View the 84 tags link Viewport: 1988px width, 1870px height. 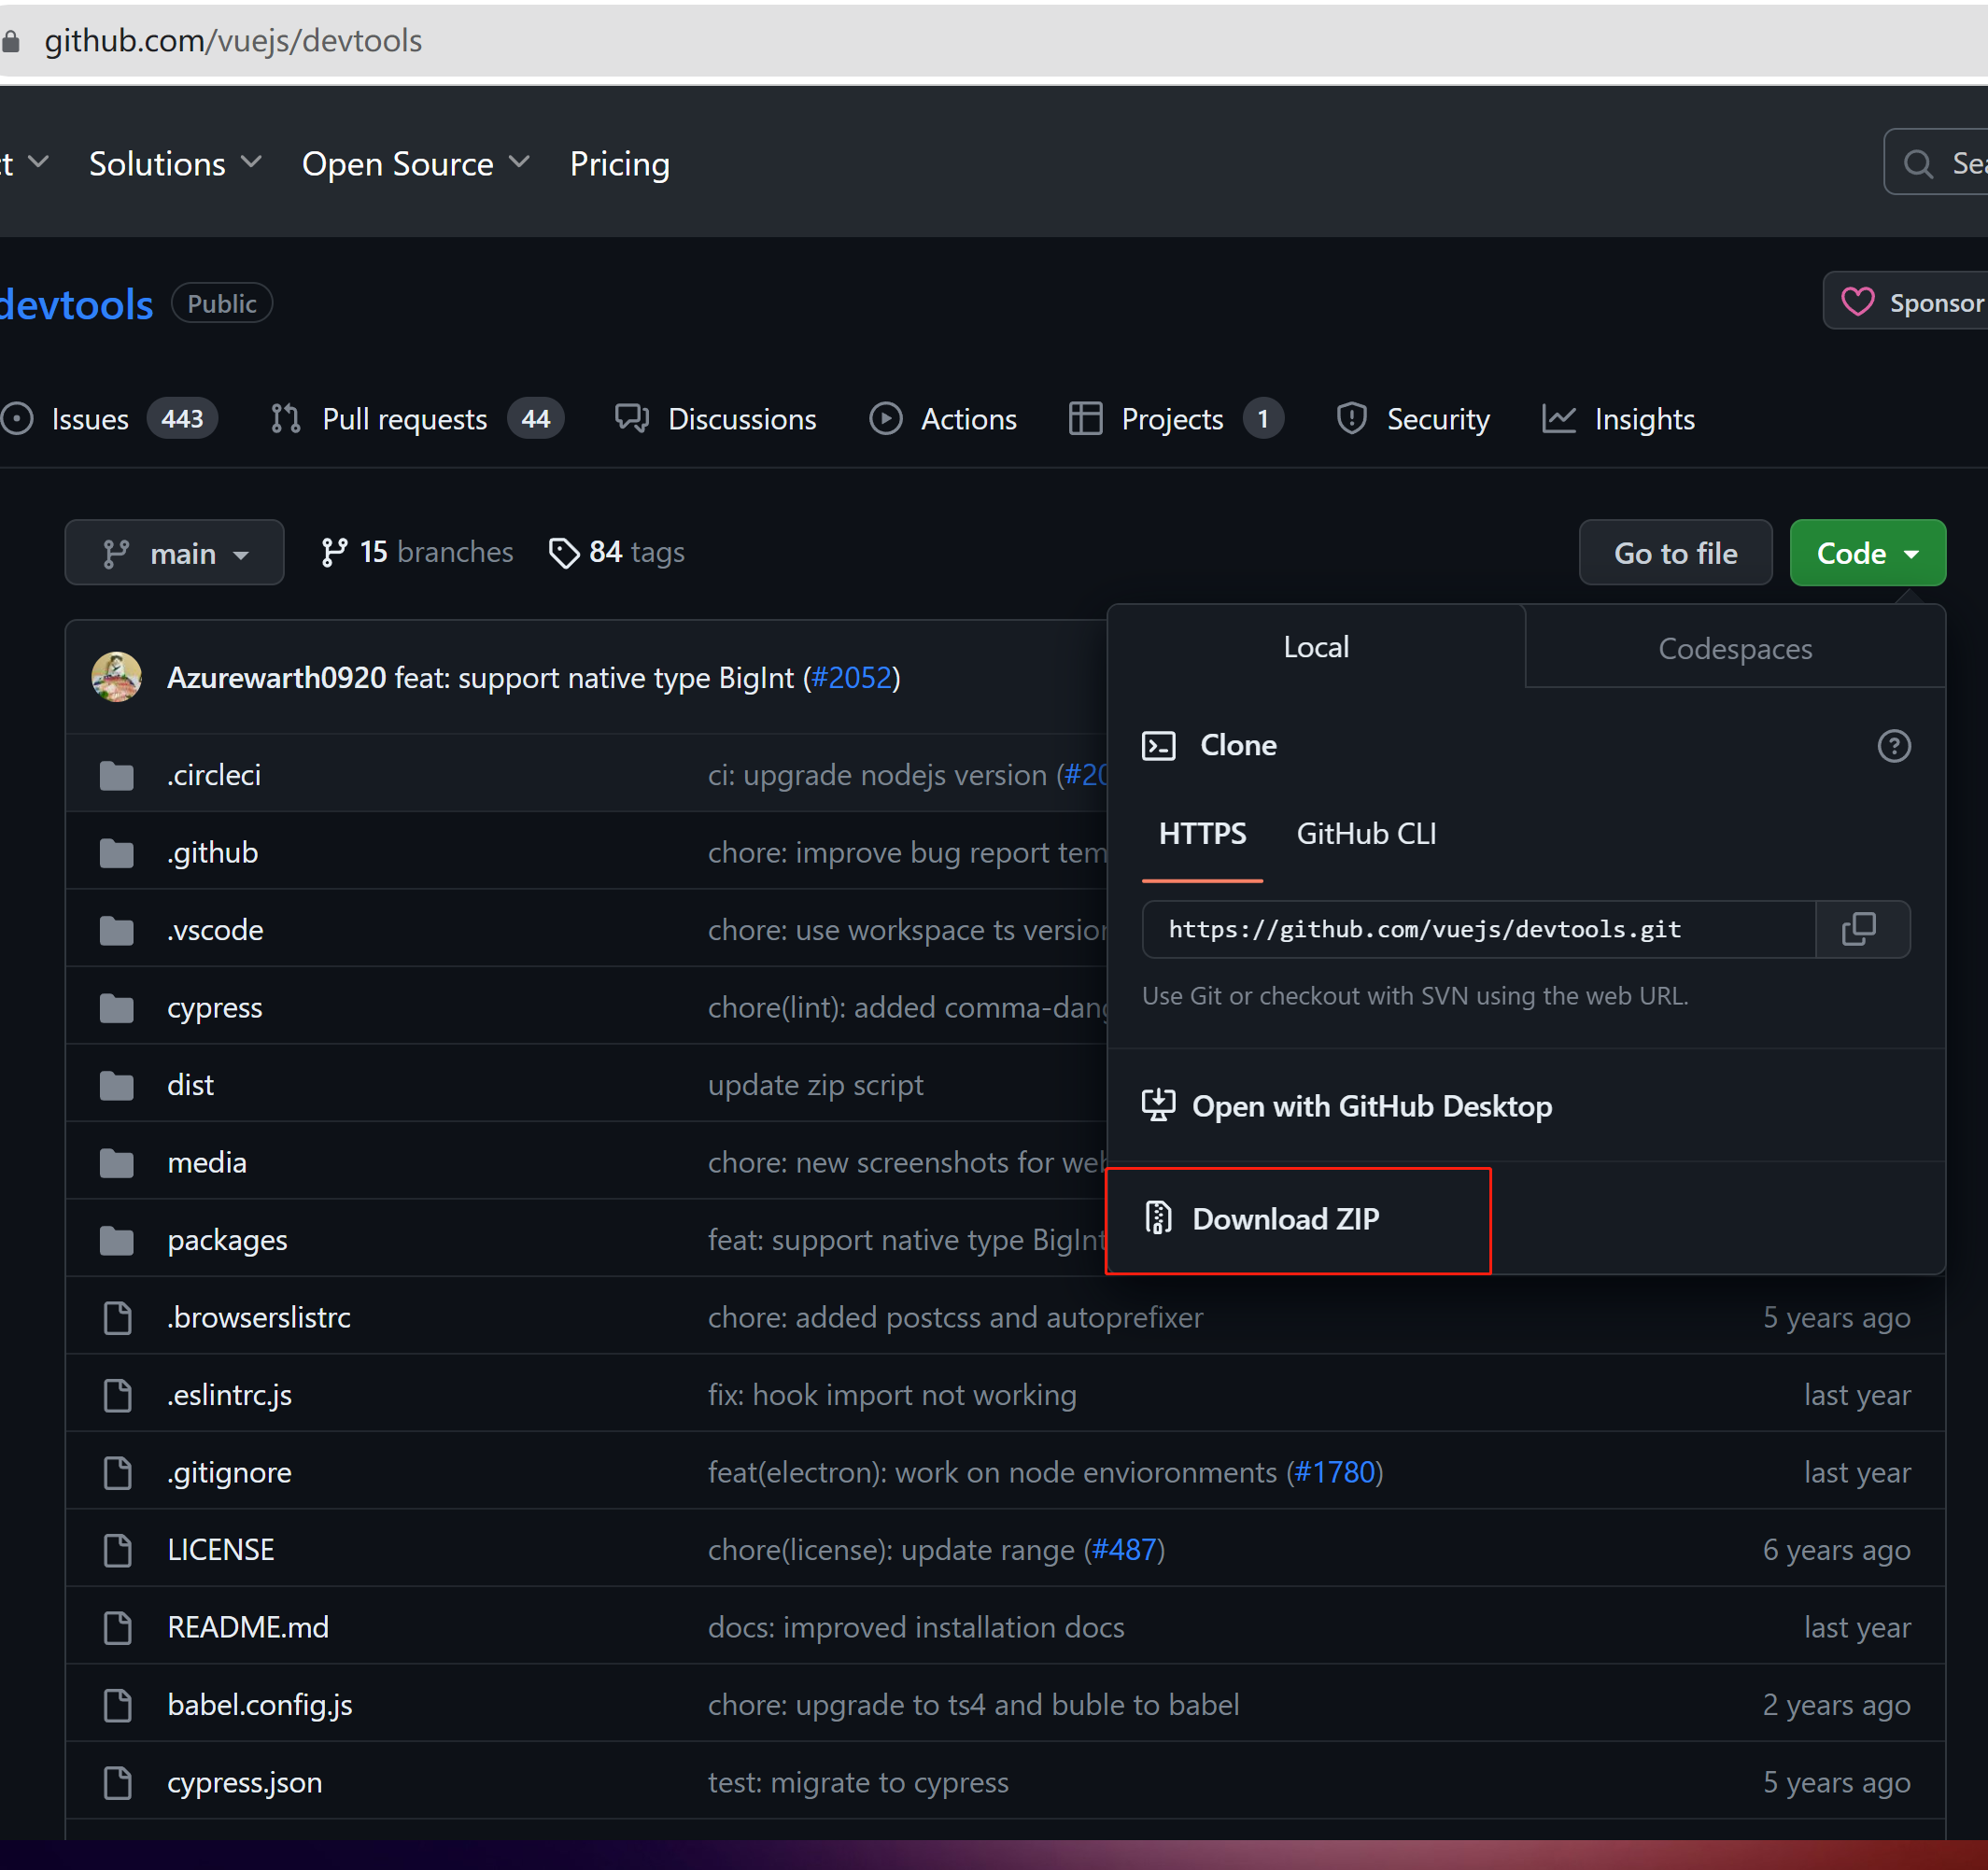617,552
